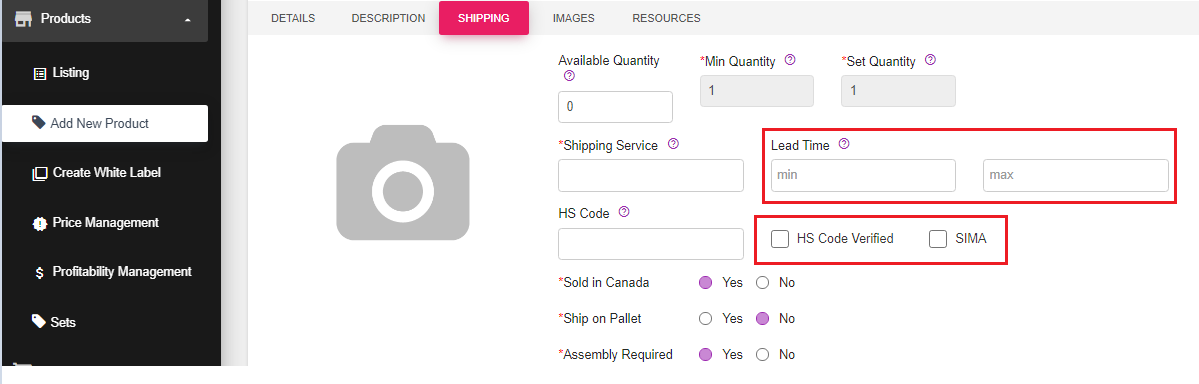Switch to the Details tab

point(293,18)
